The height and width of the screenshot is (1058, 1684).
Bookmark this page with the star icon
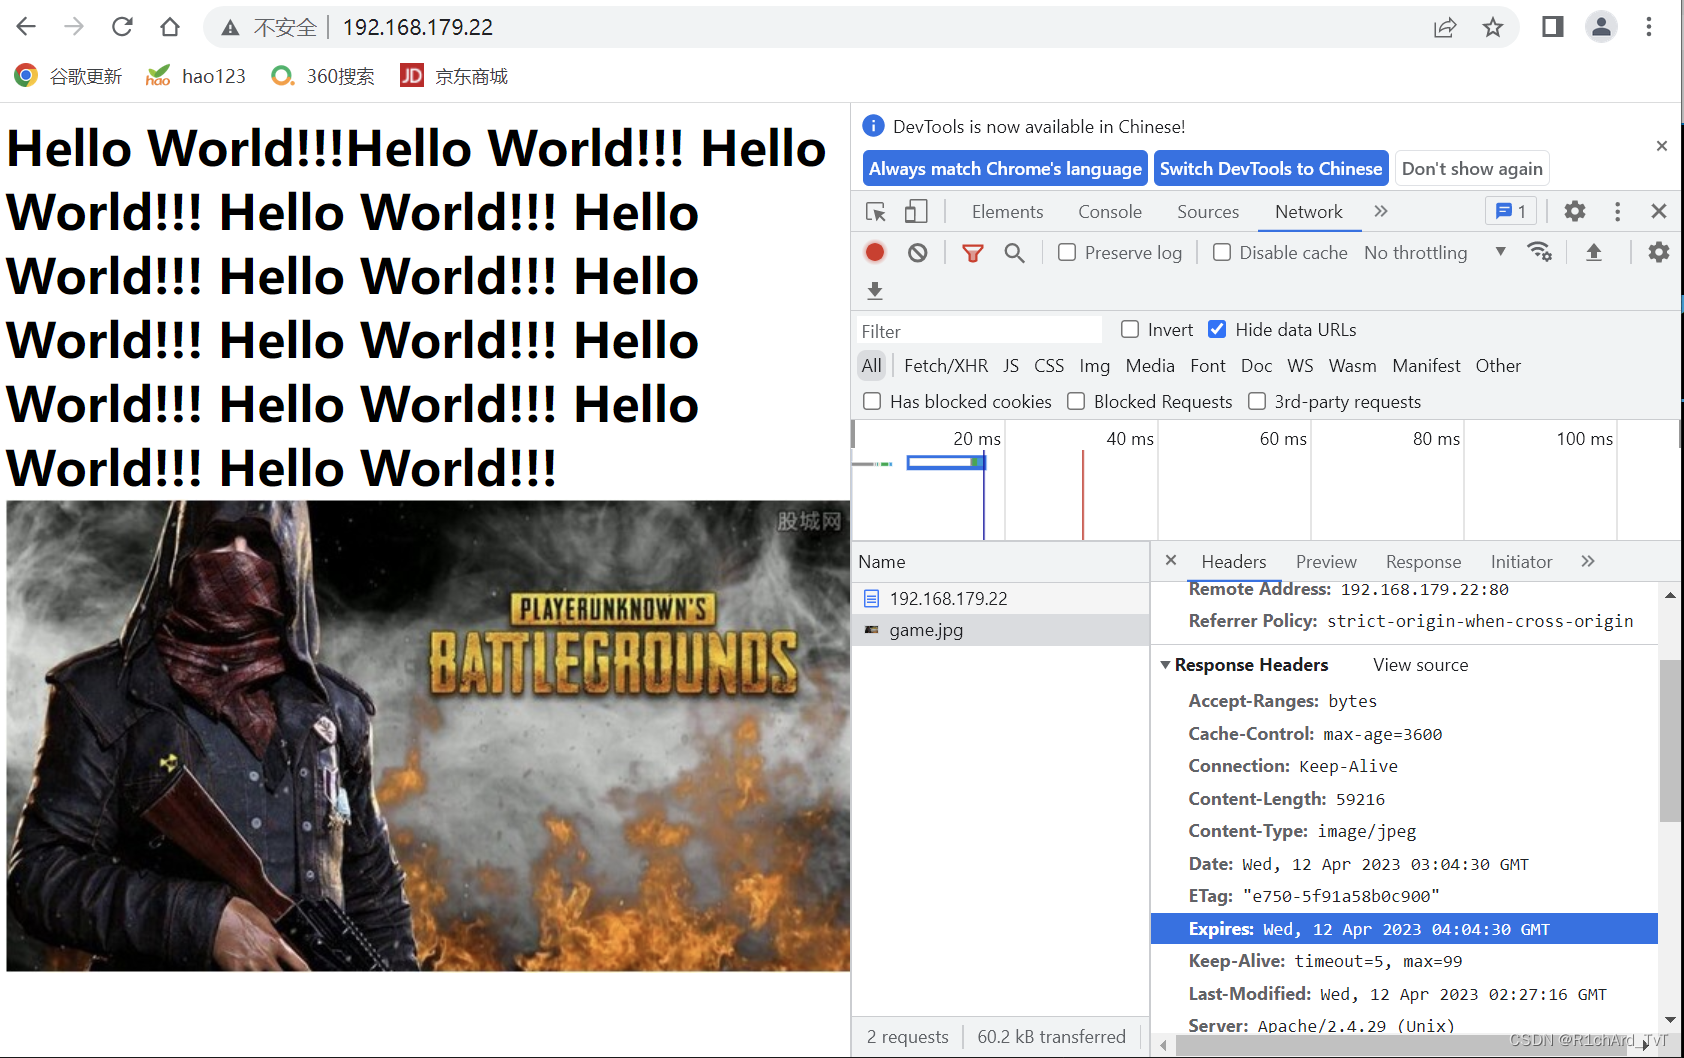coord(1493,28)
